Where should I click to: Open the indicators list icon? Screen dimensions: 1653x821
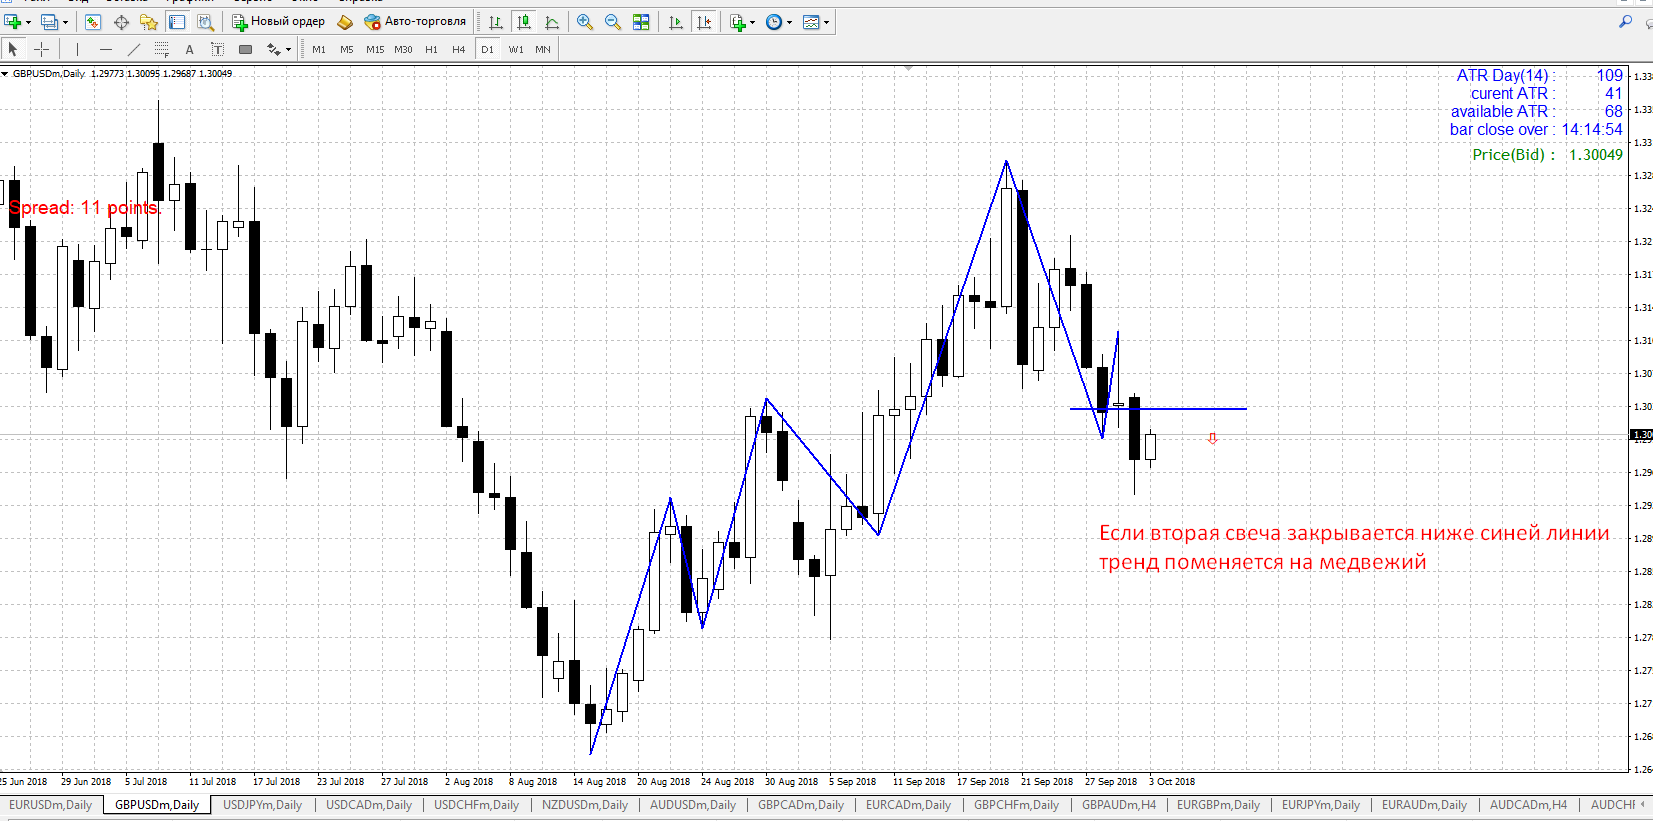(x=738, y=21)
